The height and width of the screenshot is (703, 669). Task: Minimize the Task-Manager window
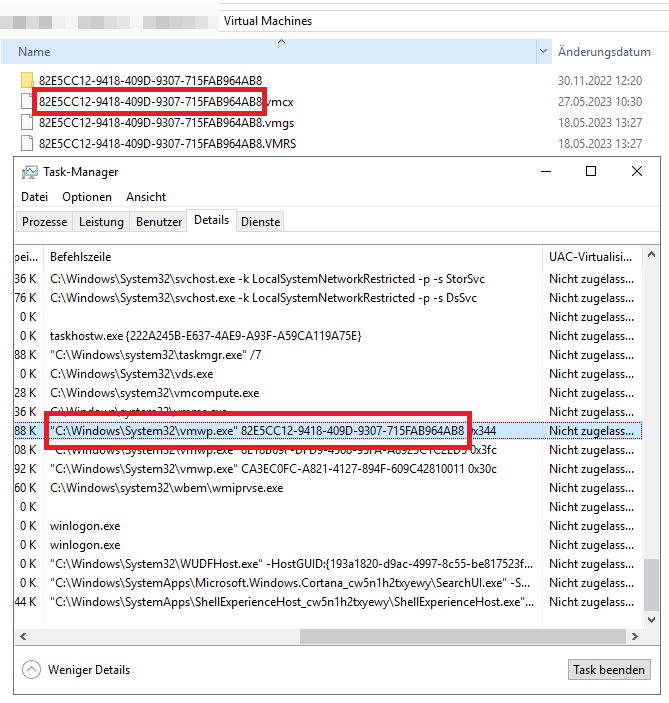click(545, 172)
